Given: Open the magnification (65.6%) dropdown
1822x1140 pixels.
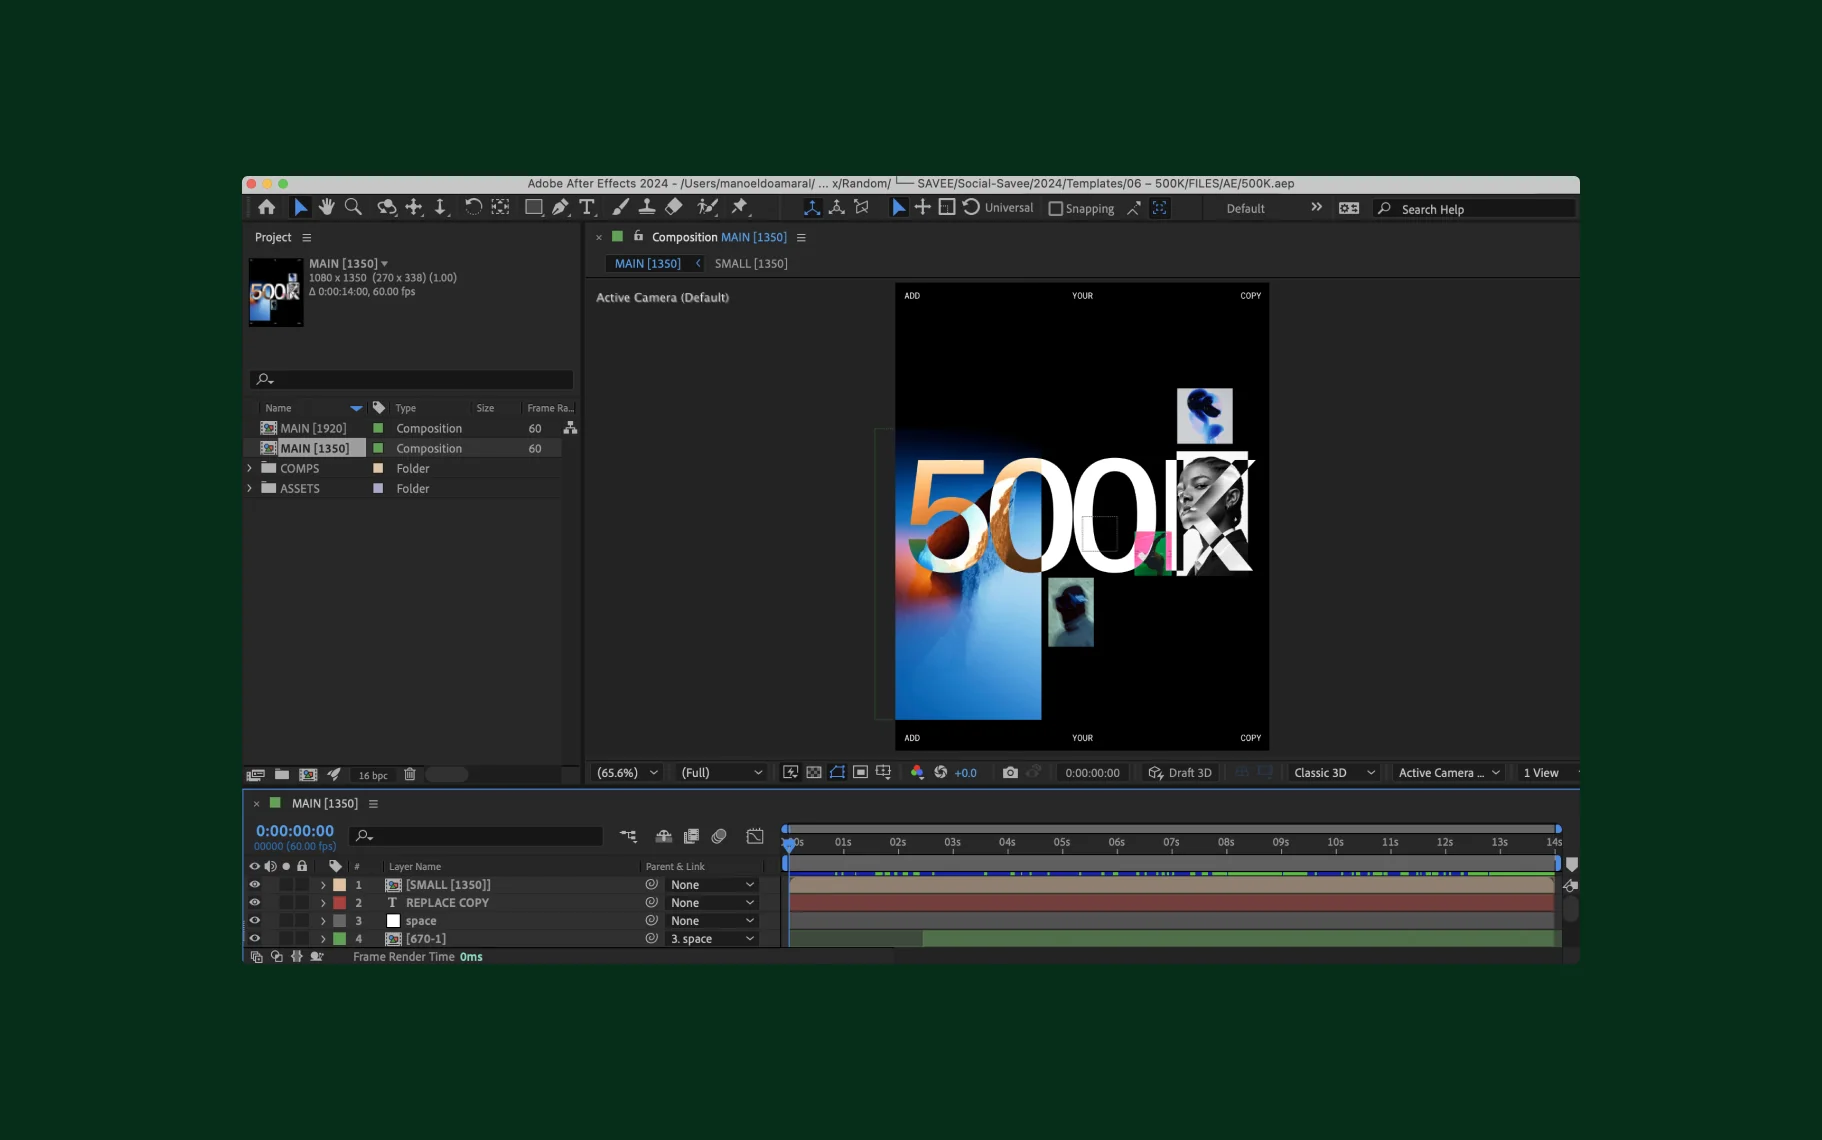Looking at the screenshot, I should (627, 772).
